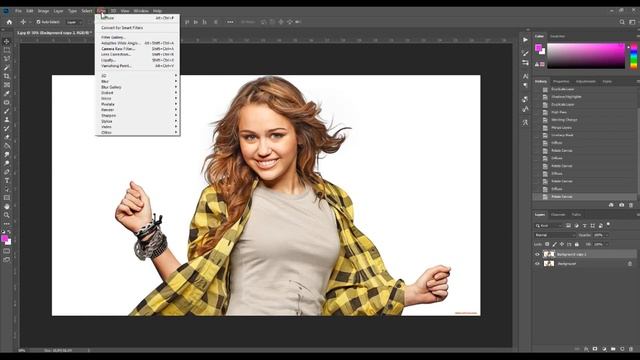This screenshot has height=360, width=640.
Task: Hide the Background layer eye icon
Action: 537,264
